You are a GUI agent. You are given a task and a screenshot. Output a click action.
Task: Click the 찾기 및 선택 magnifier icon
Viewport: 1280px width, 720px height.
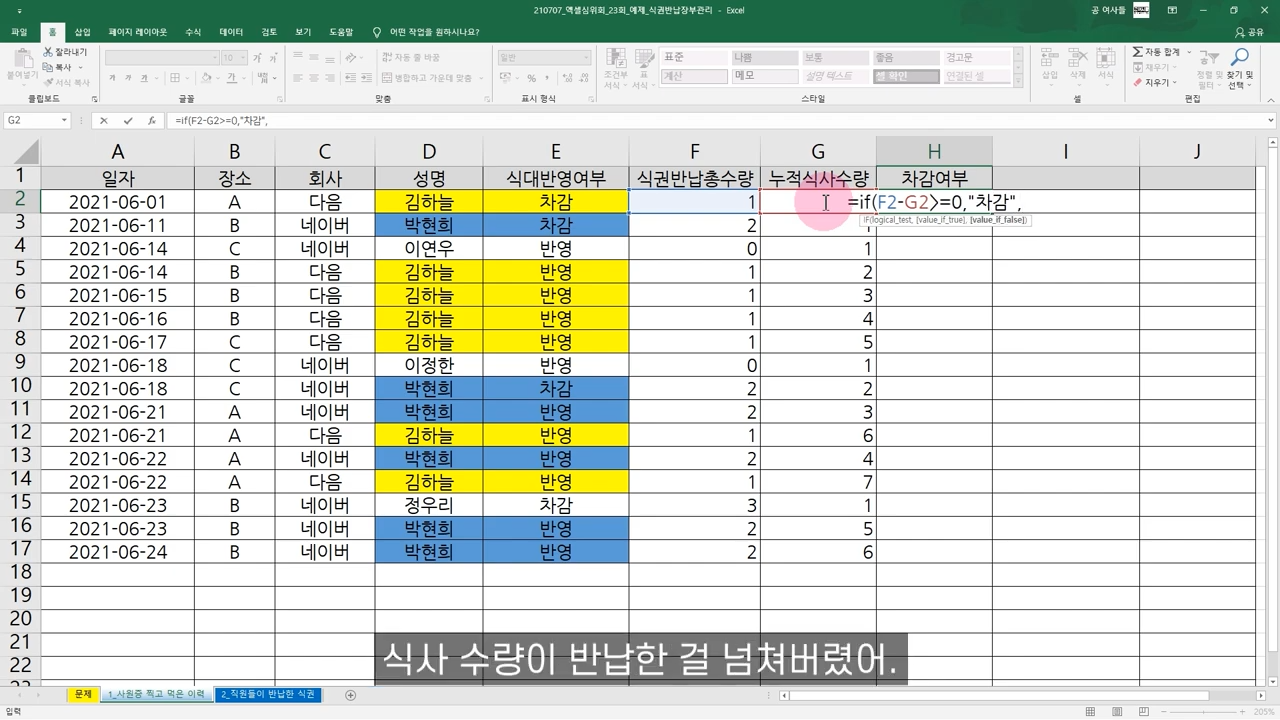[x=1240, y=56]
